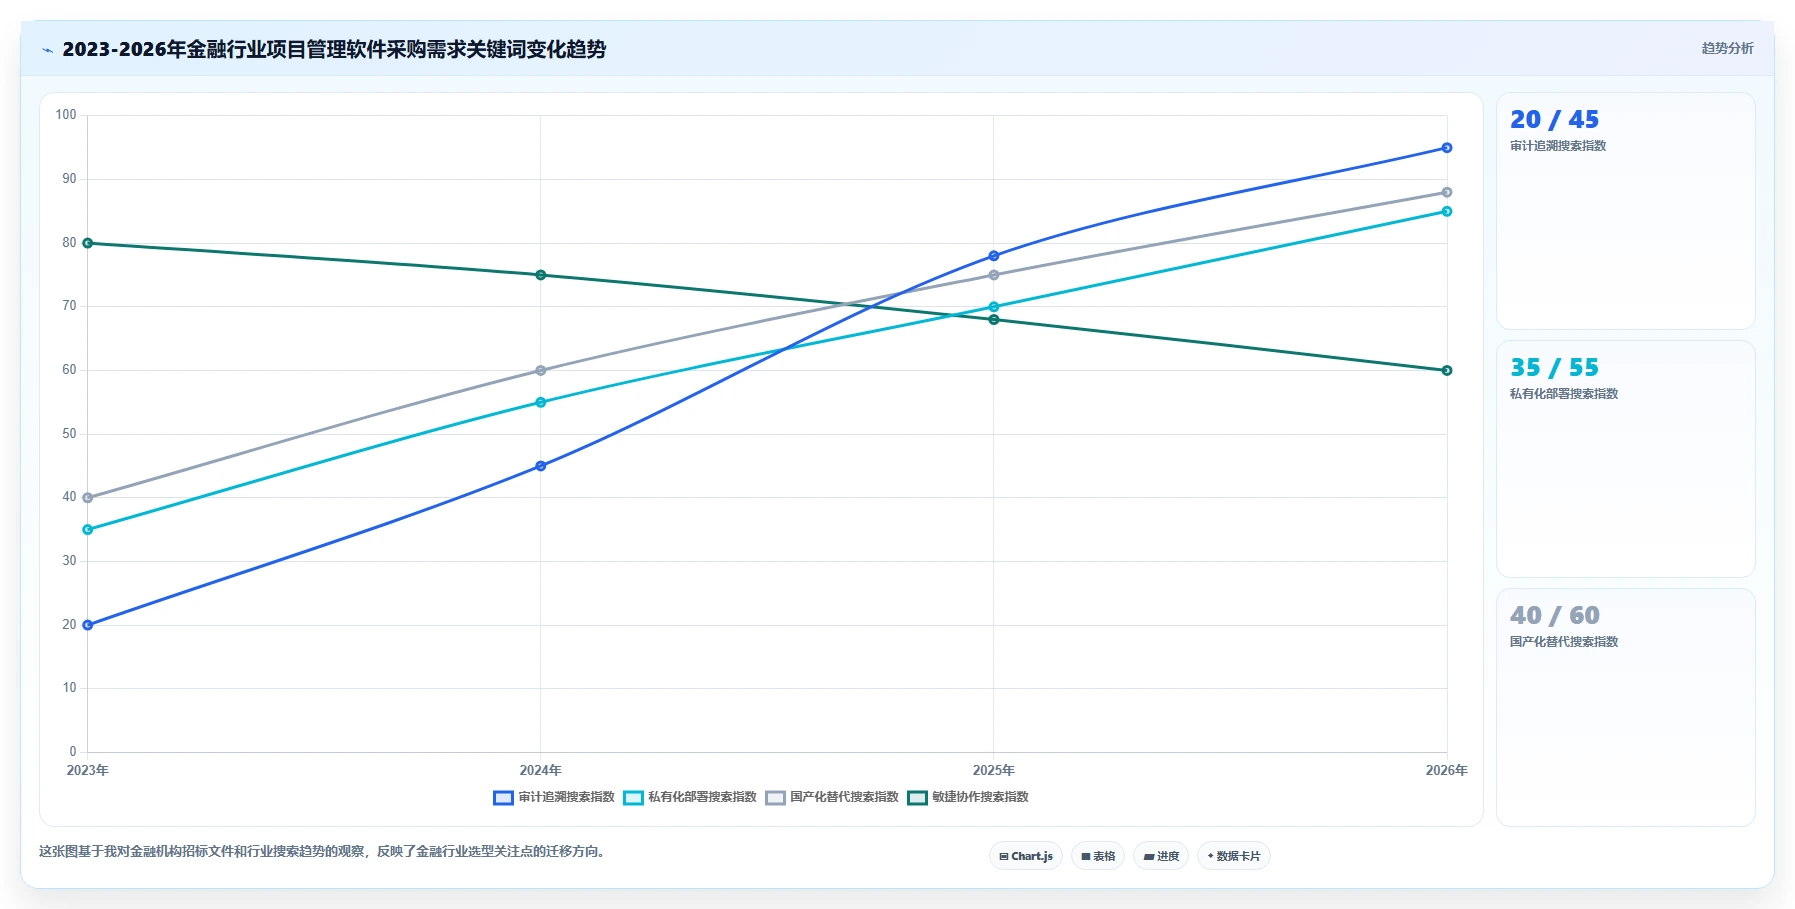Click the footnote beginning 这张图基于我对金融机构
The height and width of the screenshot is (909, 1795).
pos(323,852)
